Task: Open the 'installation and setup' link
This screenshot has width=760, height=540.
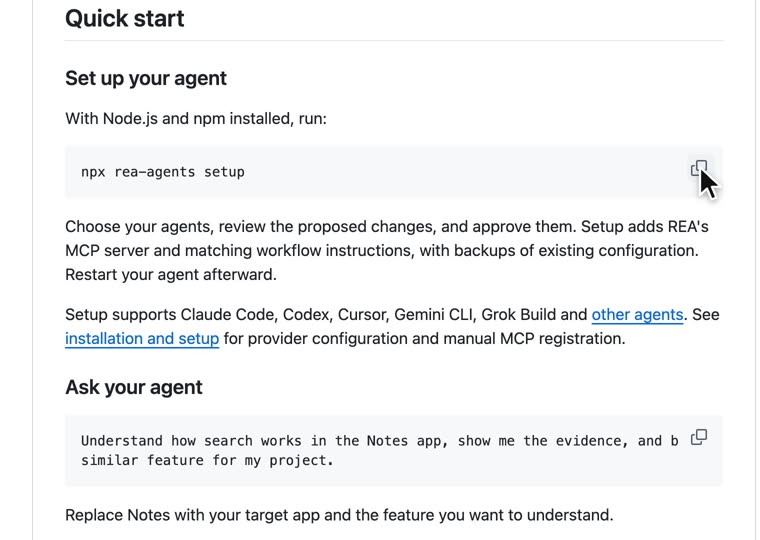Action: coord(142,338)
